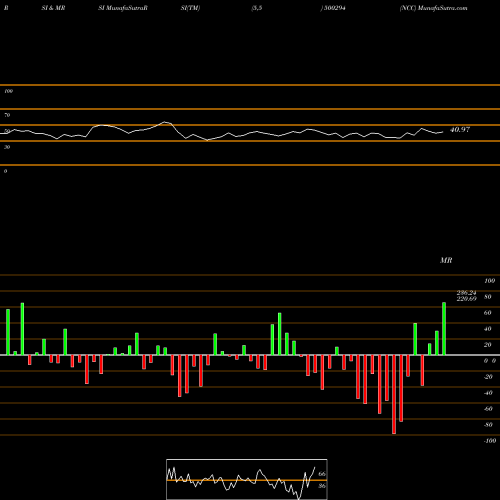
Task: Click the MR axis label -60
Action: [x=488, y=409]
